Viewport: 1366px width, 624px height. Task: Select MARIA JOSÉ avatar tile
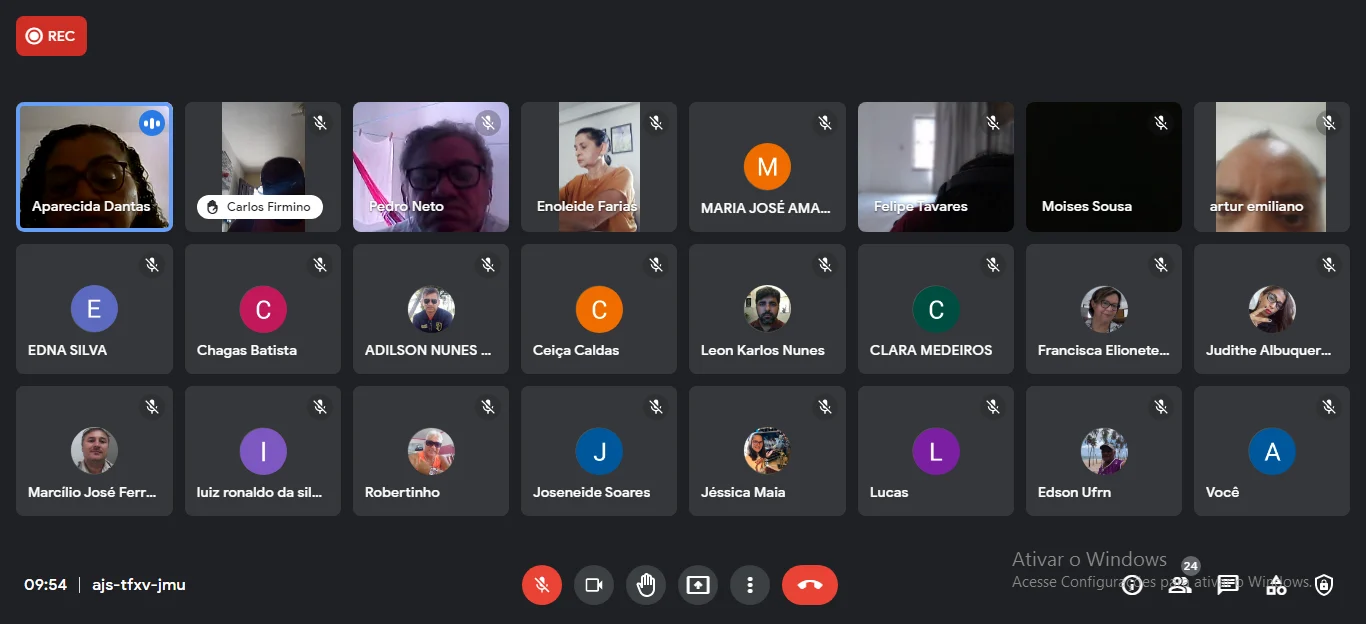click(x=767, y=167)
